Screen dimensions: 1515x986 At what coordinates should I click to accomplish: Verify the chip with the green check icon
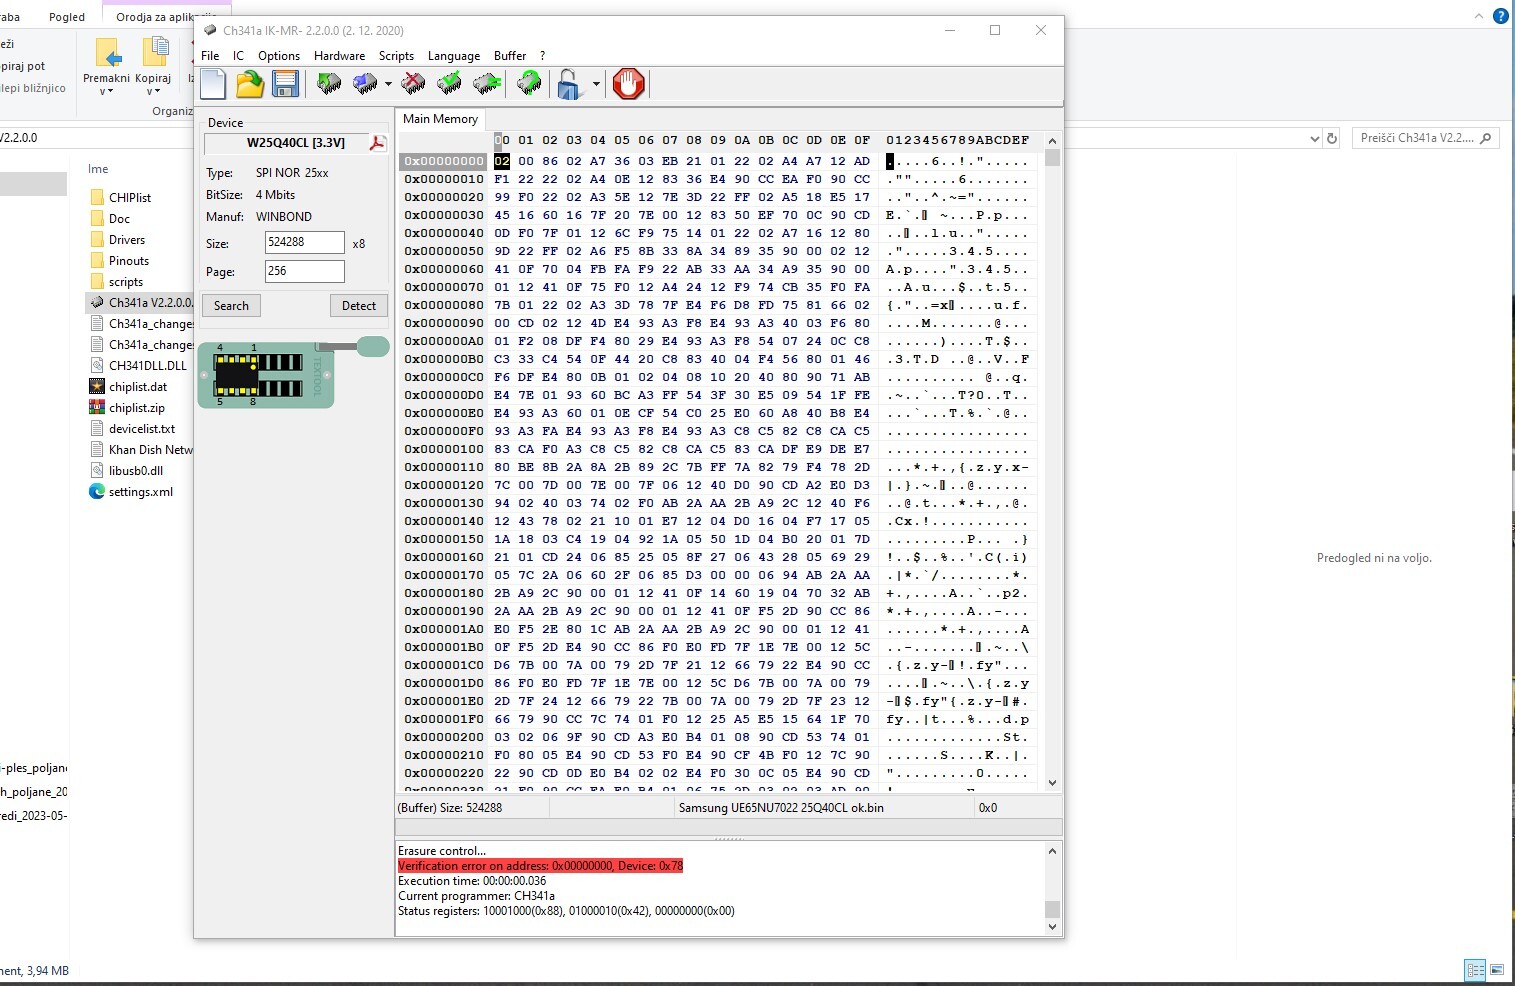point(450,84)
